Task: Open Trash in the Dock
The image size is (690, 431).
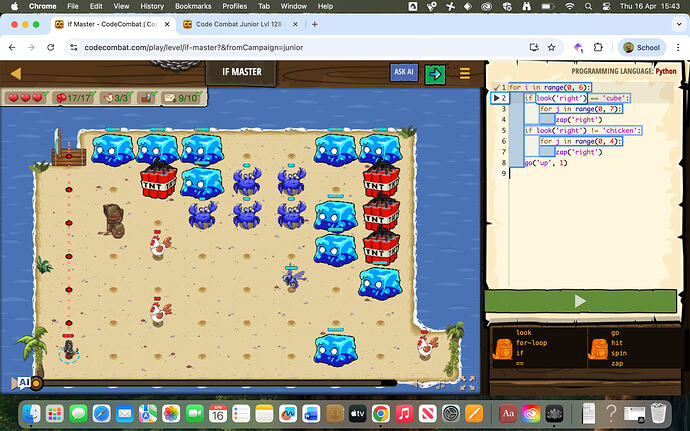Action: pos(658,413)
